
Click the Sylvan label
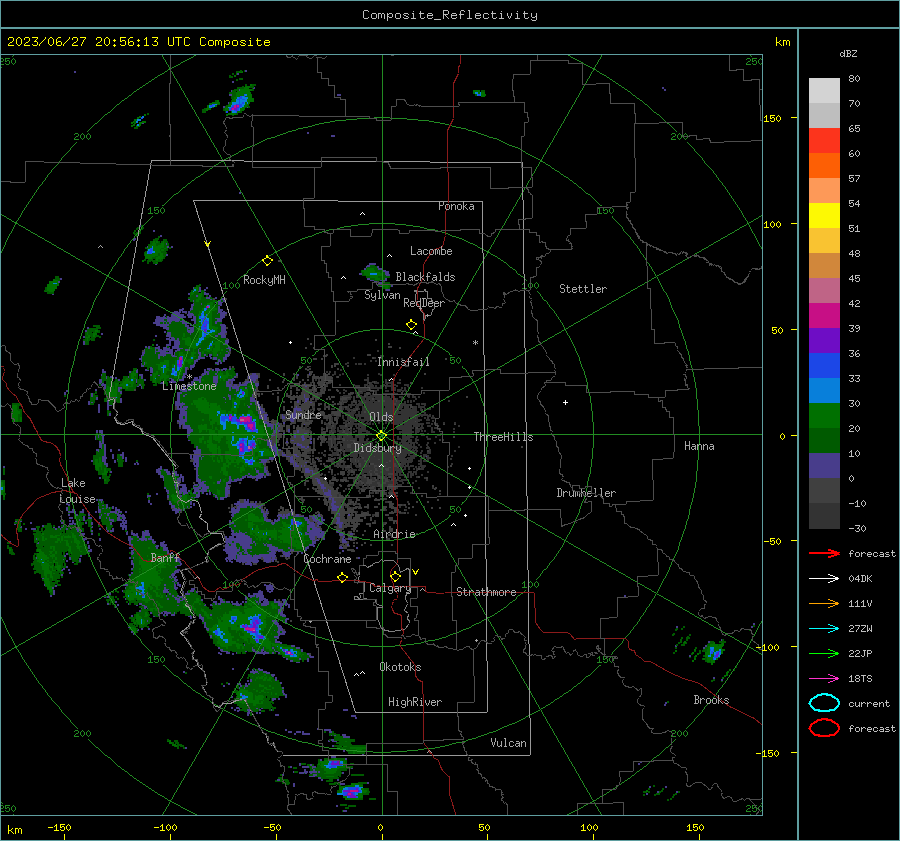pyautogui.click(x=382, y=295)
